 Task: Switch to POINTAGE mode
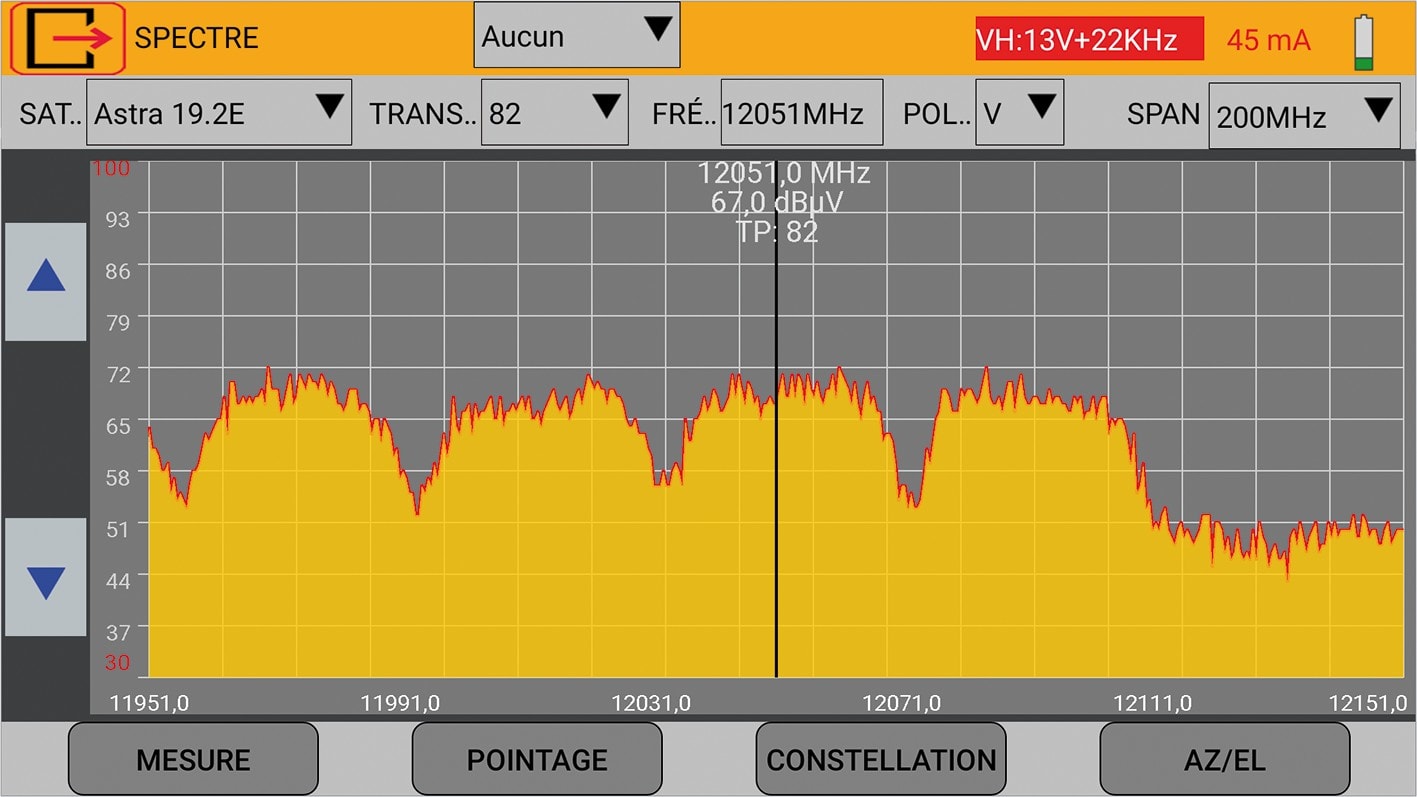537,759
